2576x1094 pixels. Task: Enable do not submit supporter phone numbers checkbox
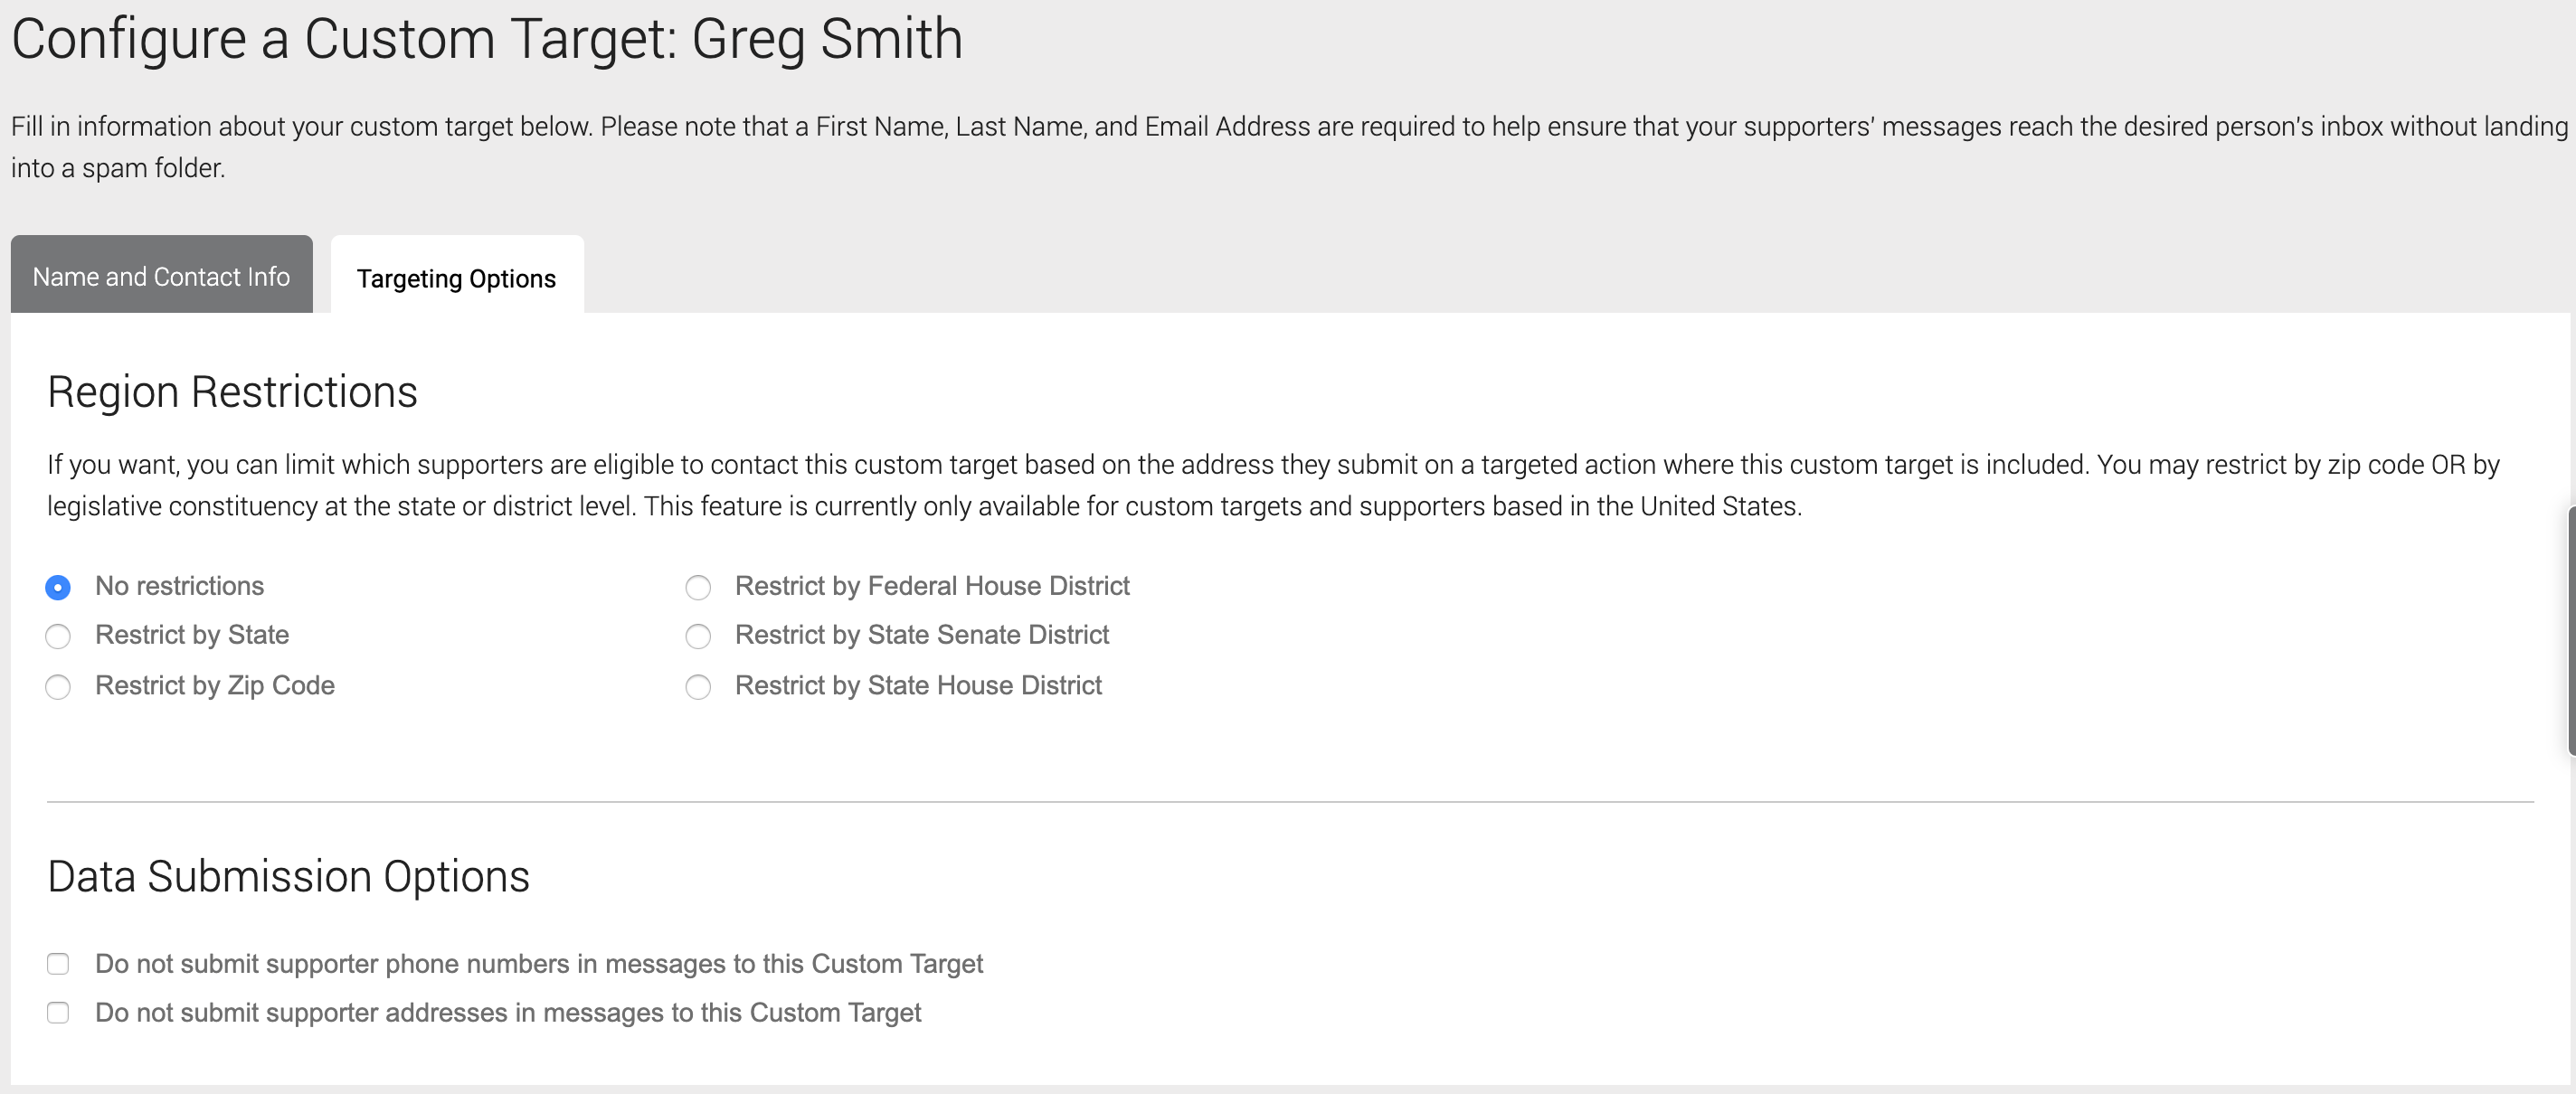point(58,964)
